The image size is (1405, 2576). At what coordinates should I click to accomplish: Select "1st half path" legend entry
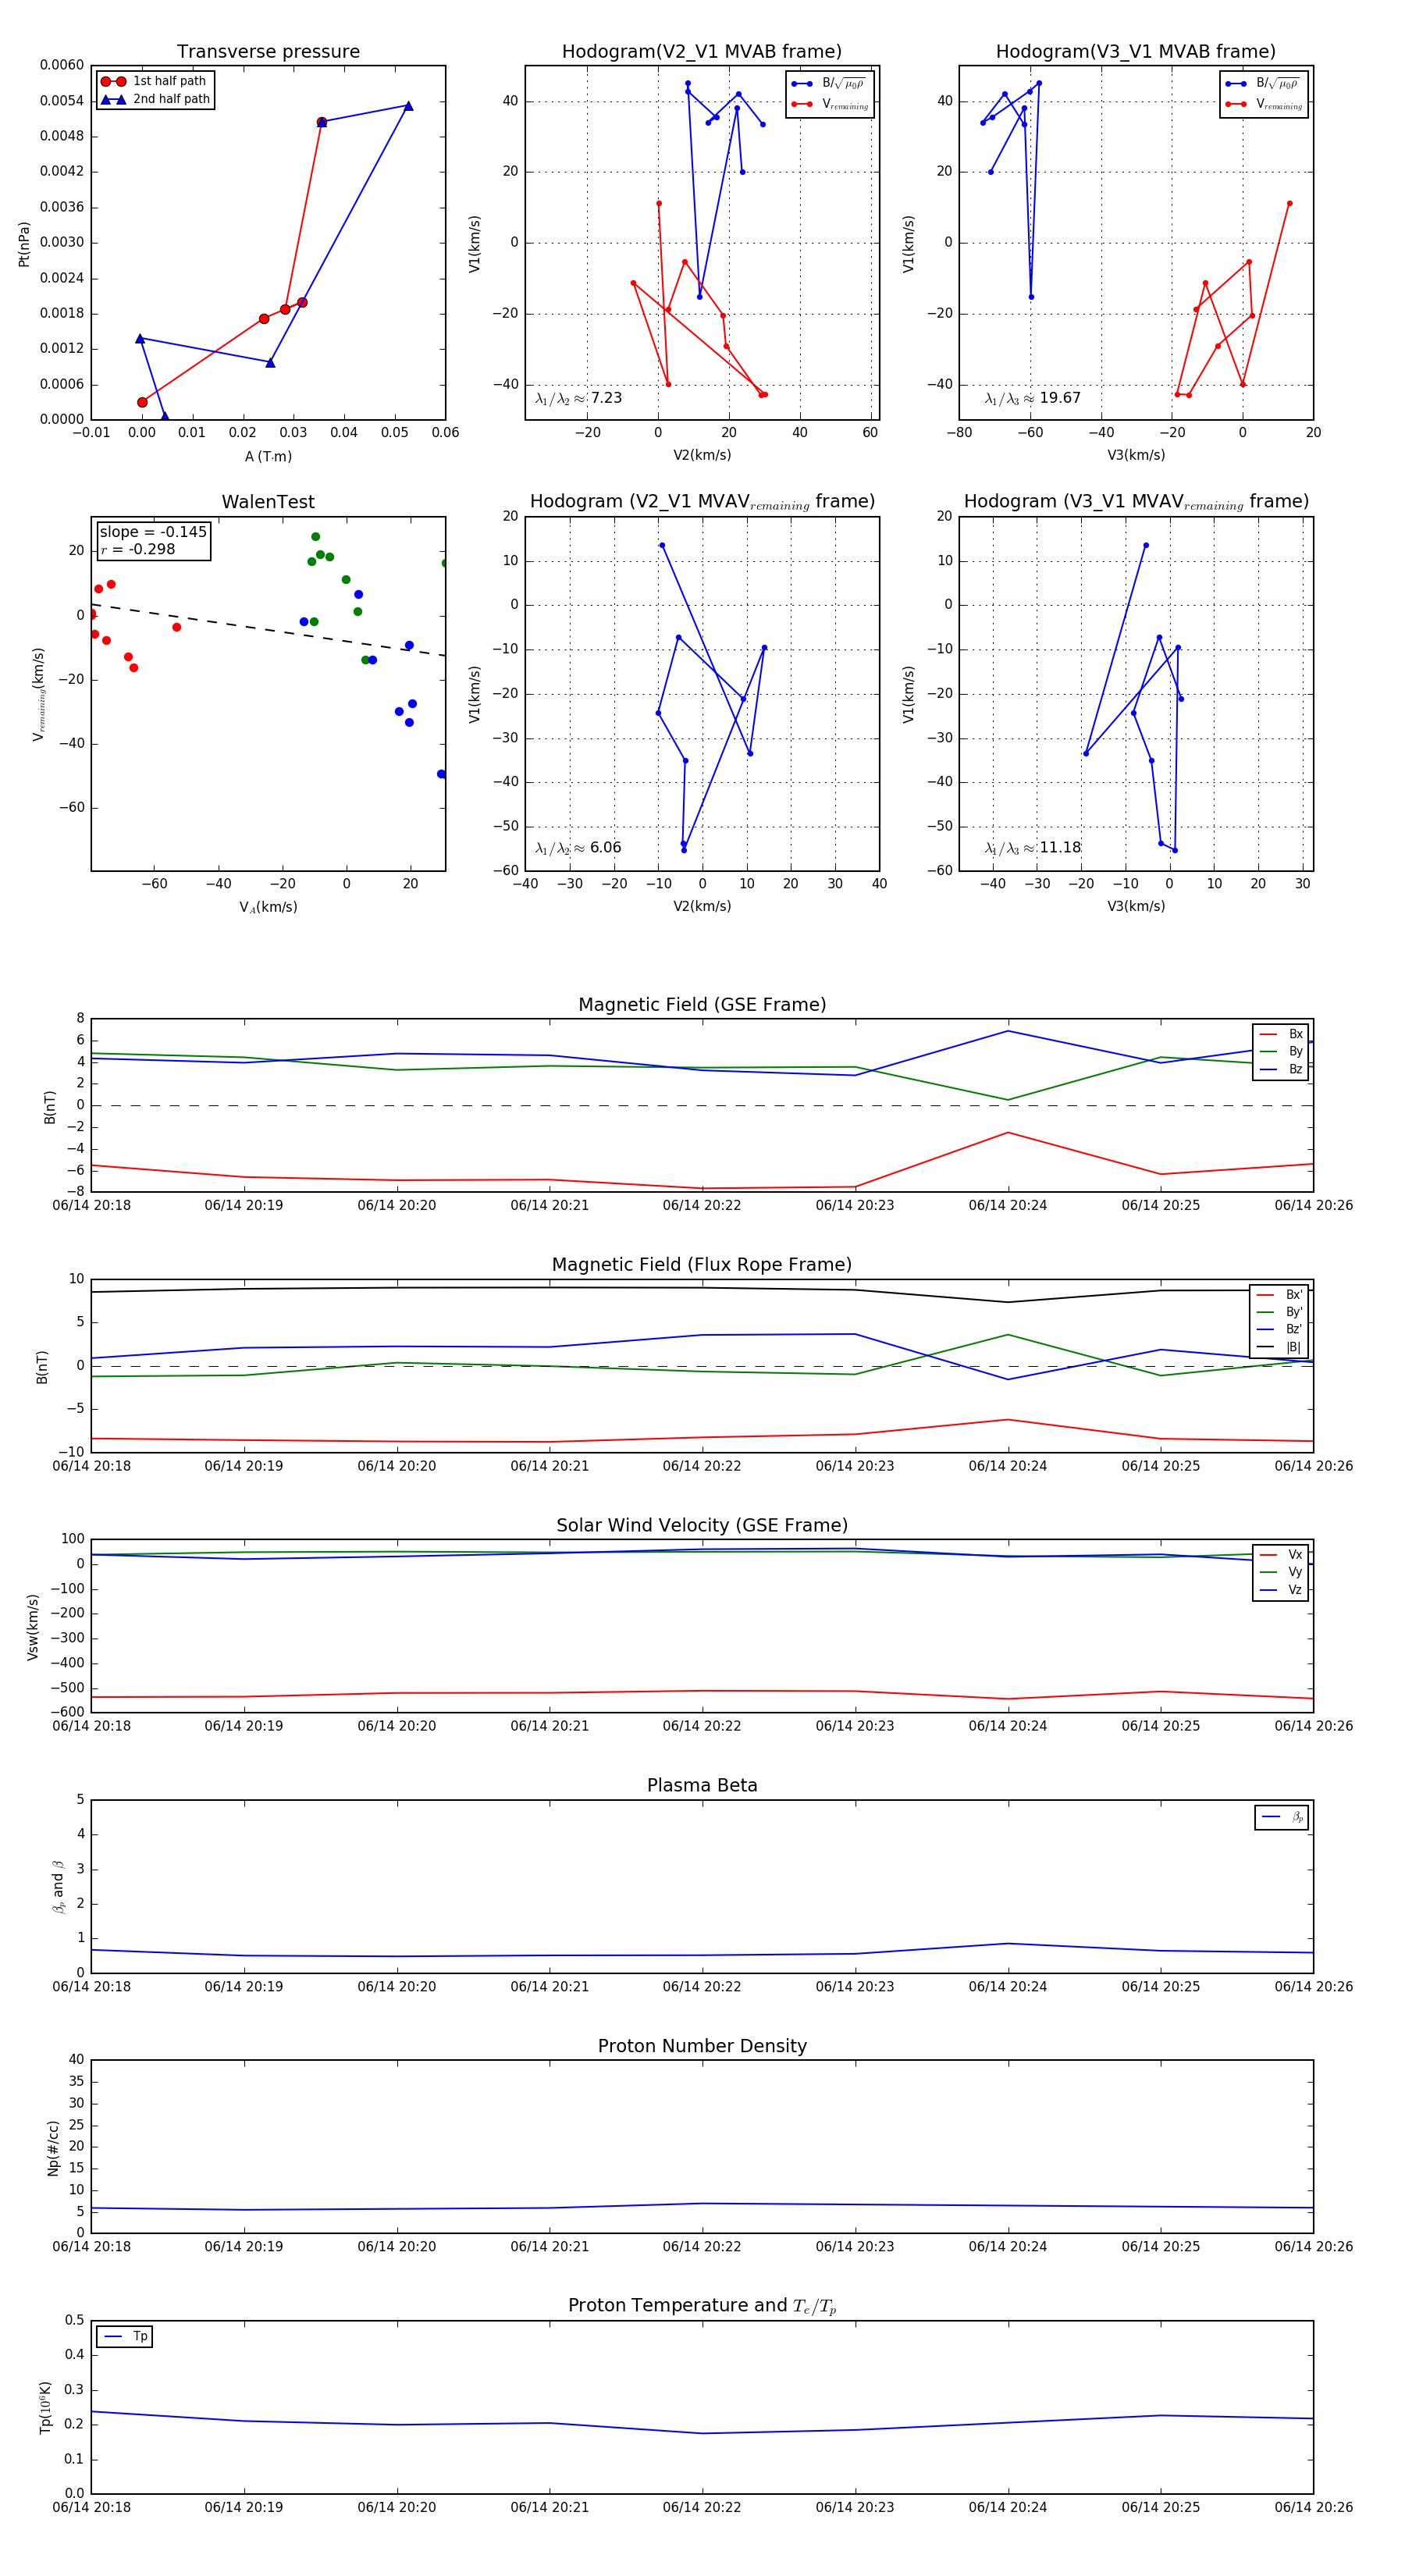(155, 81)
